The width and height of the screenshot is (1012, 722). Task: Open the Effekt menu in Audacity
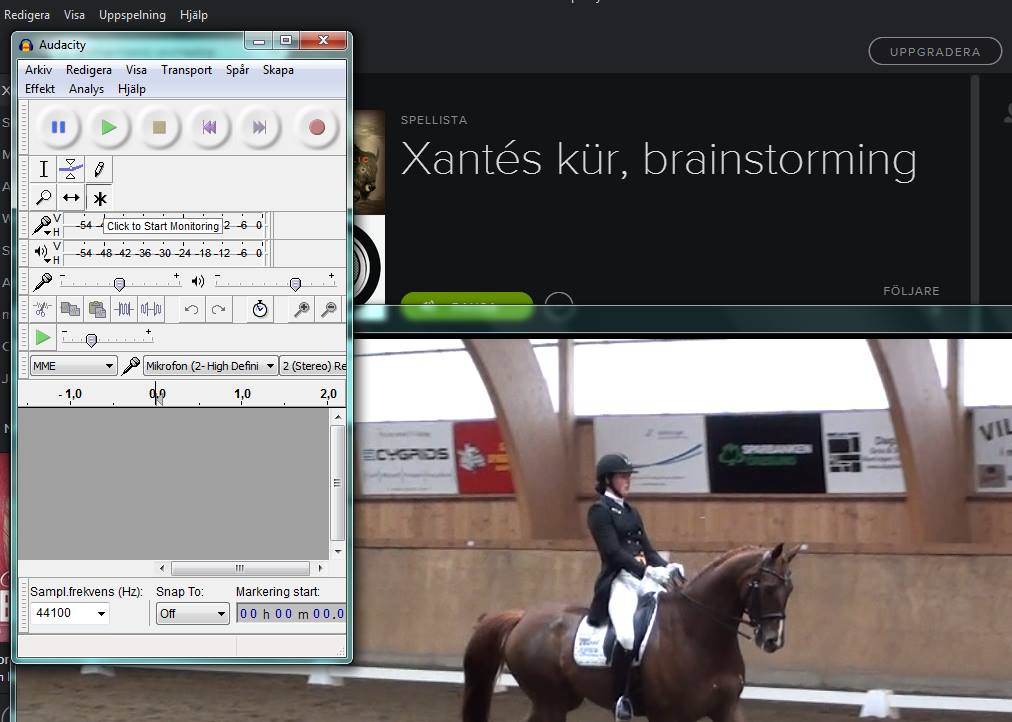(40, 88)
